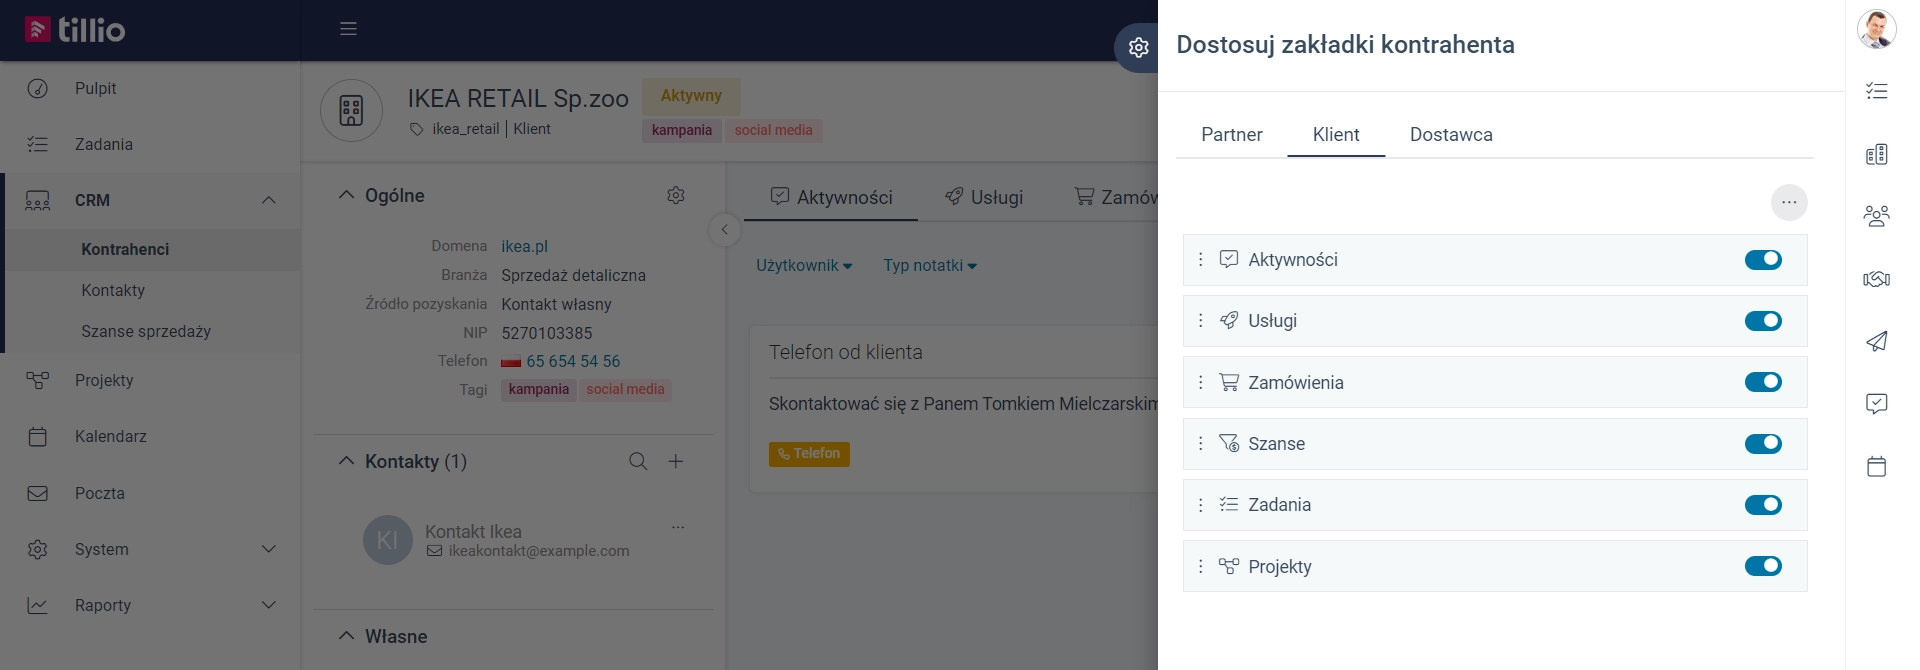
Task: Click the kampania tag in header
Action: (682, 130)
